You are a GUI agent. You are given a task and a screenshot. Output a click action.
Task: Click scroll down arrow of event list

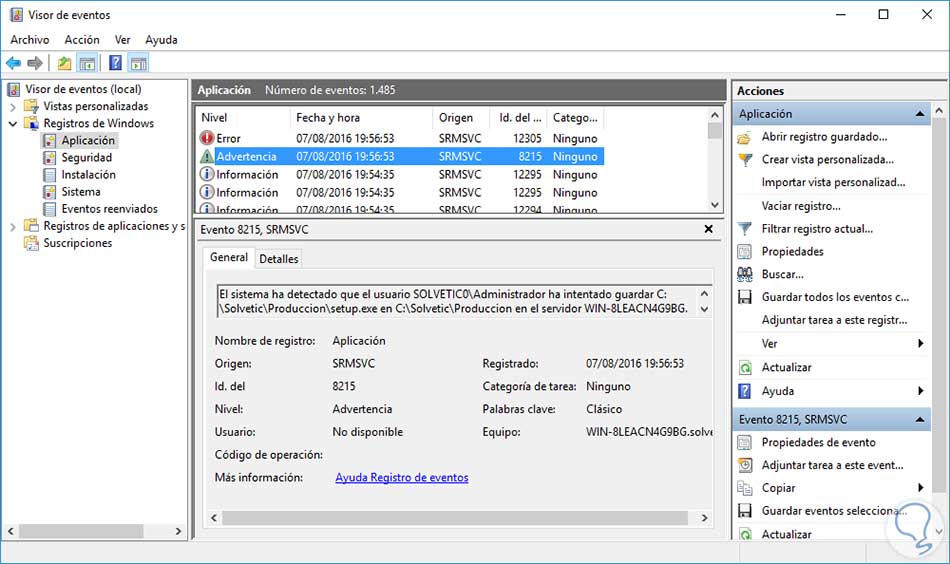point(715,205)
